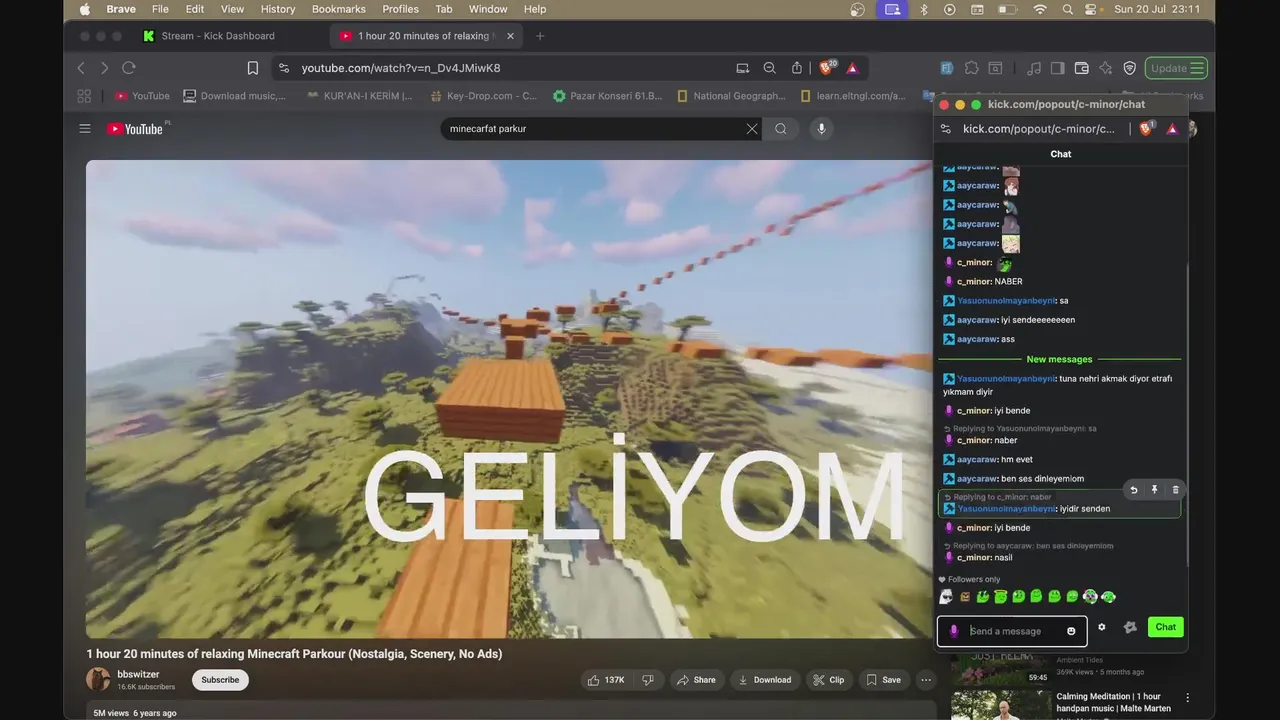
Task: Open Brave Rewards triangle icon in main window
Action: click(x=852, y=68)
